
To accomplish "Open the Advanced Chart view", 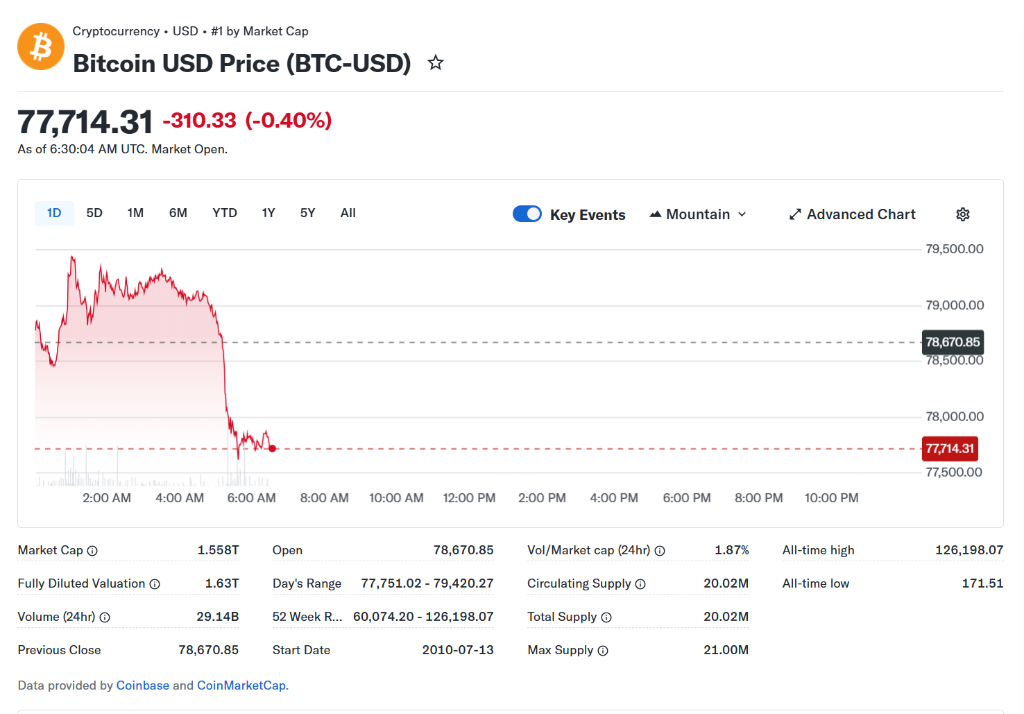I will (852, 214).
